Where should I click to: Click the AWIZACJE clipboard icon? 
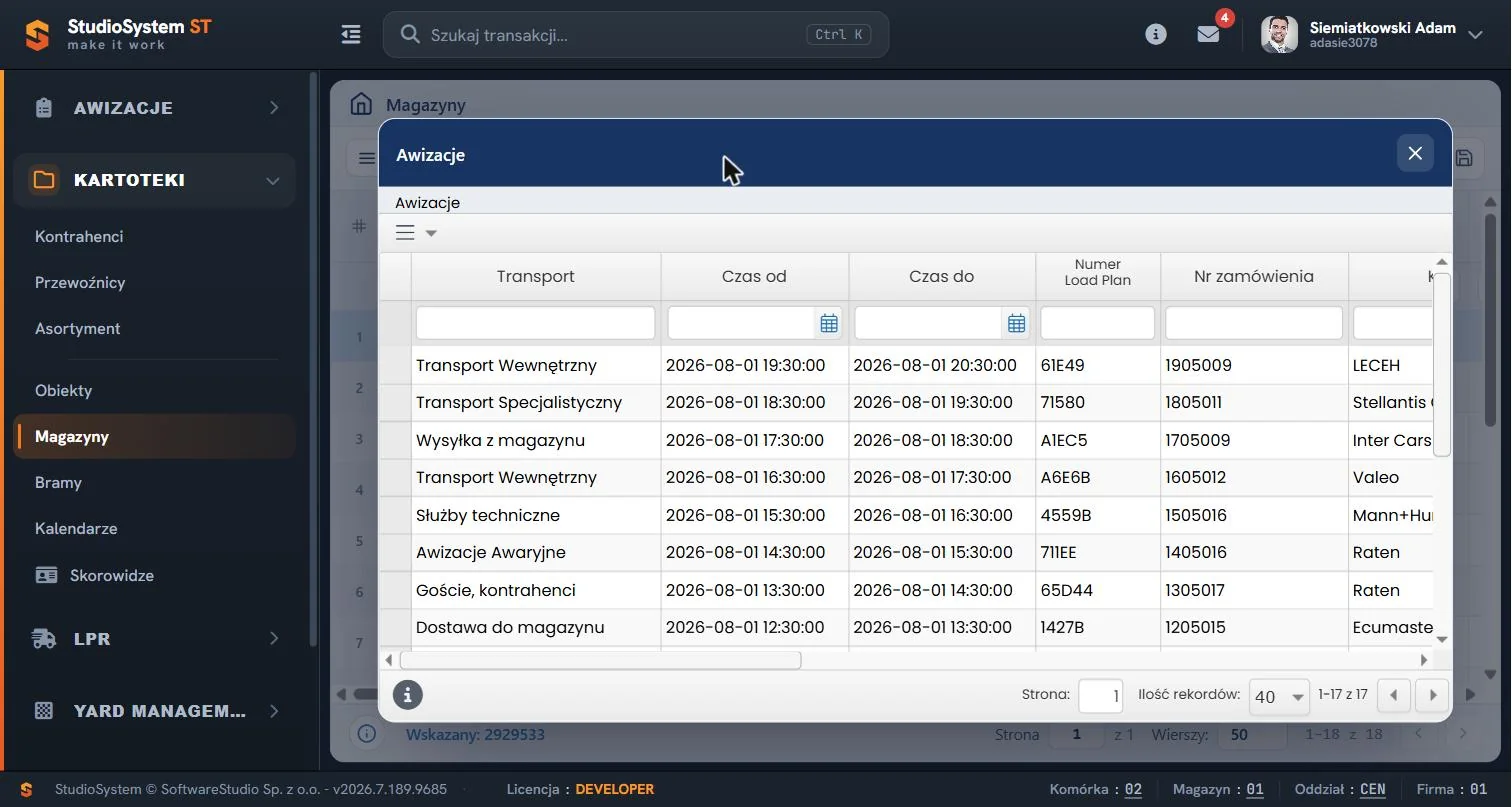43,108
